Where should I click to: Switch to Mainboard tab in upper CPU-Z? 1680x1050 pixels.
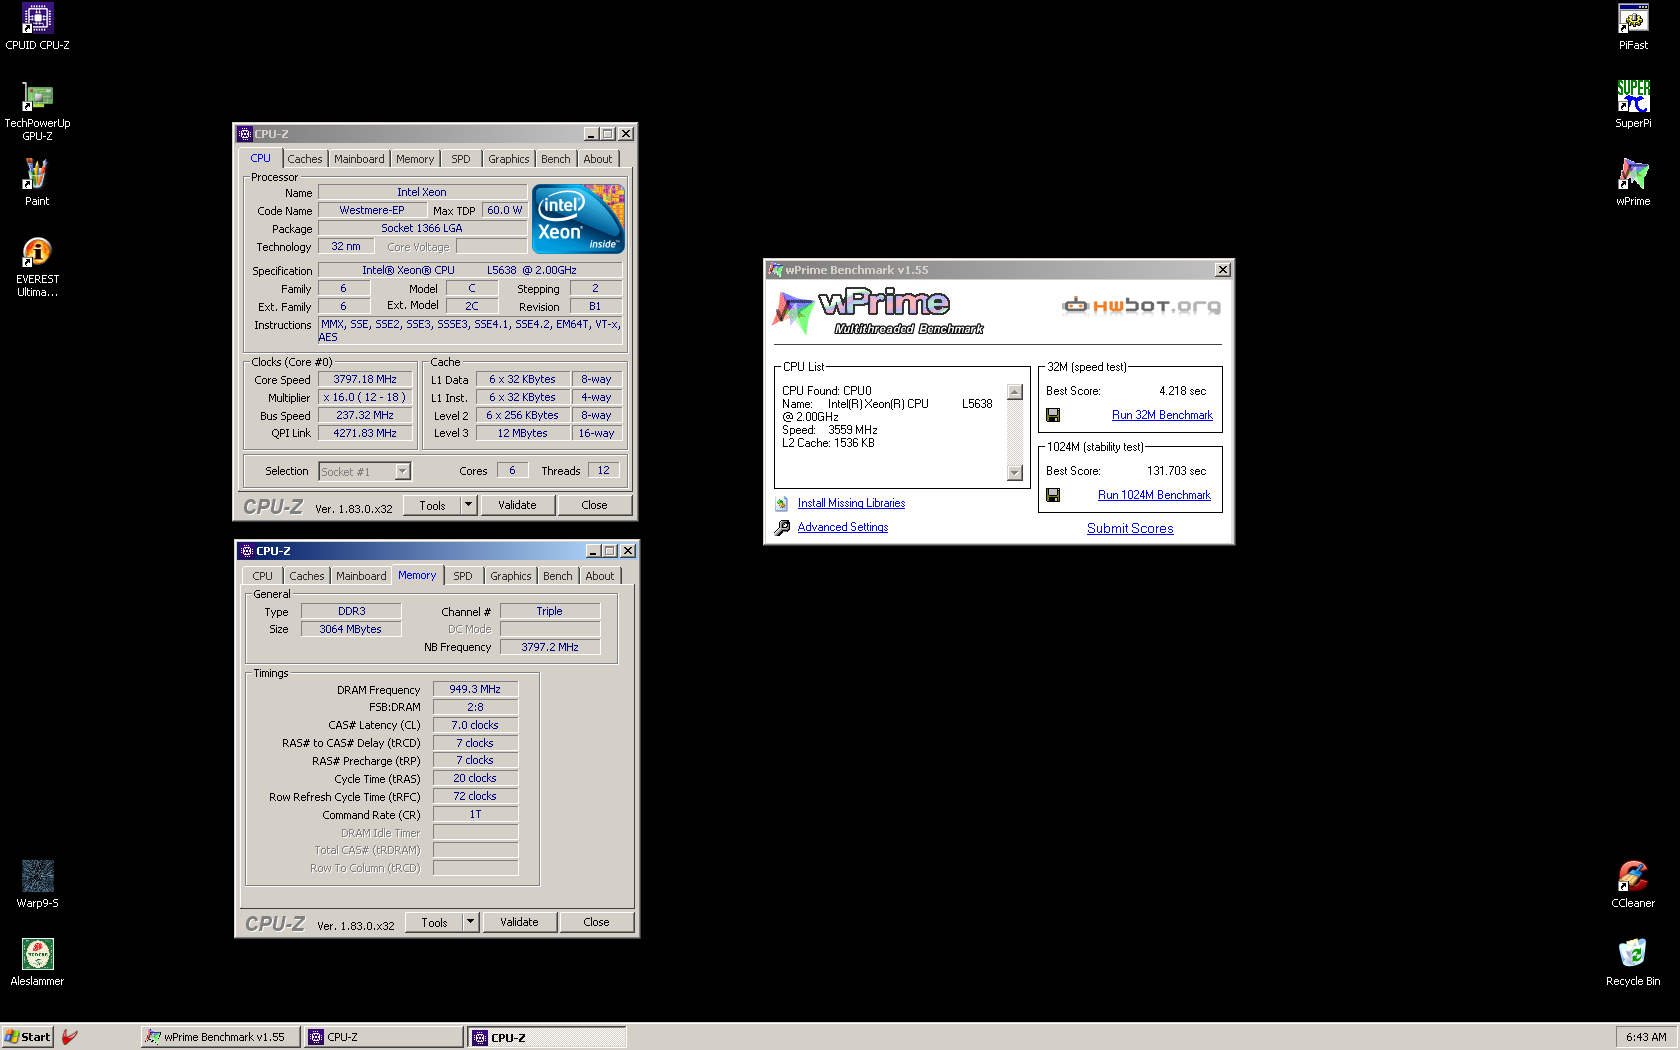[x=359, y=159]
